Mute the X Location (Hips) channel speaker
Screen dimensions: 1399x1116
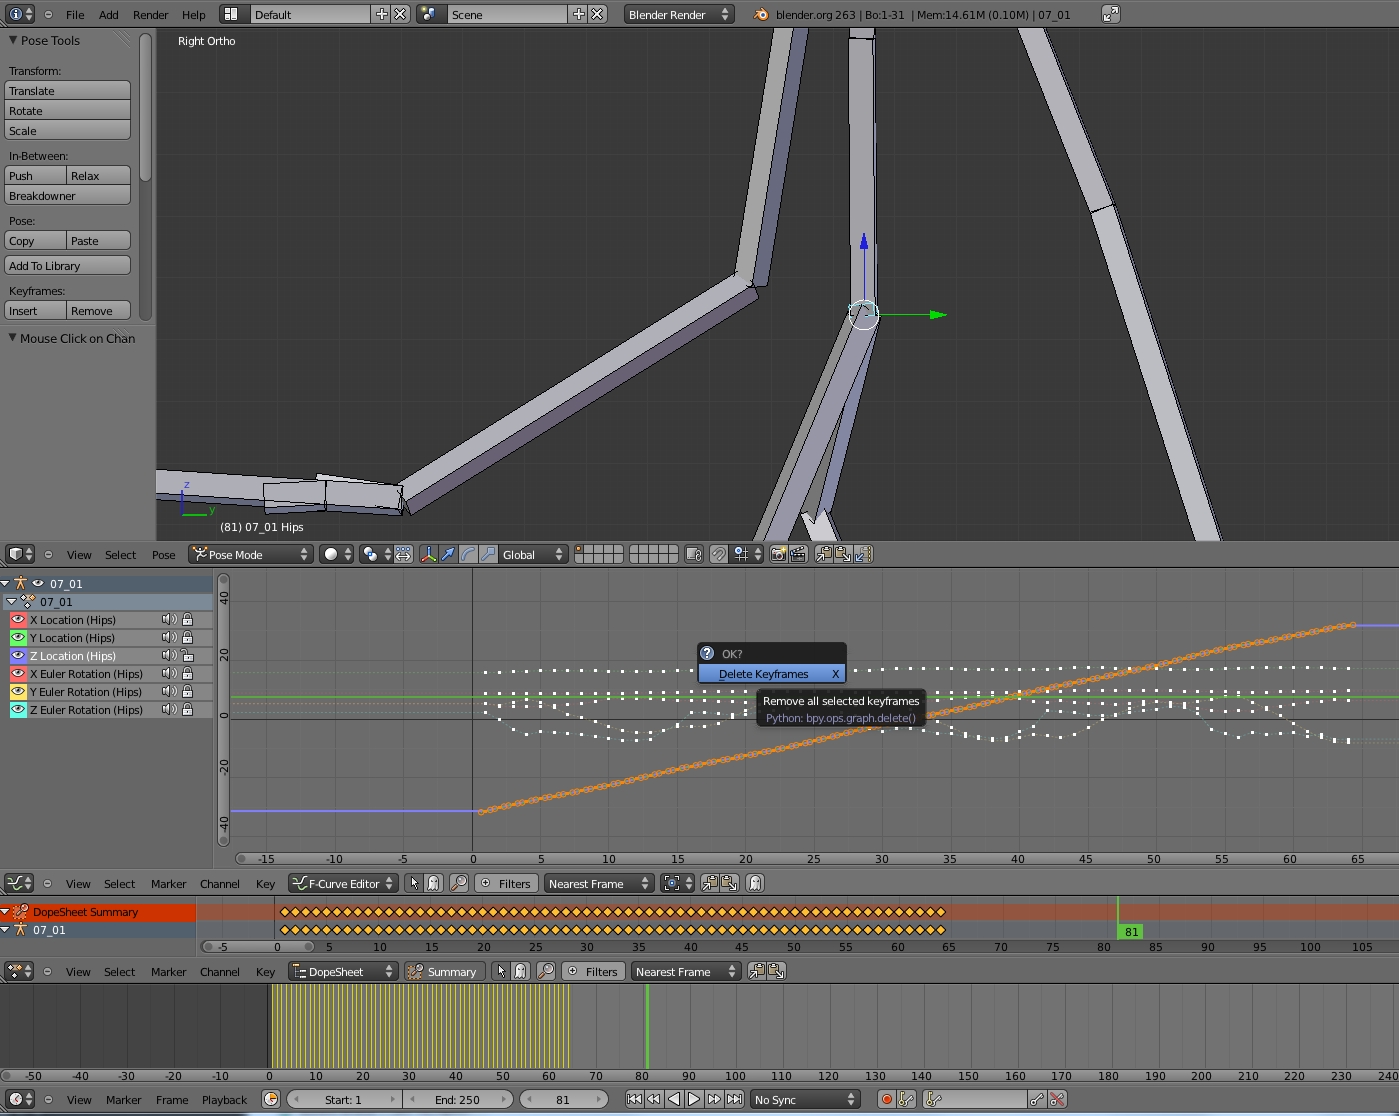pyautogui.click(x=170, y=620)
